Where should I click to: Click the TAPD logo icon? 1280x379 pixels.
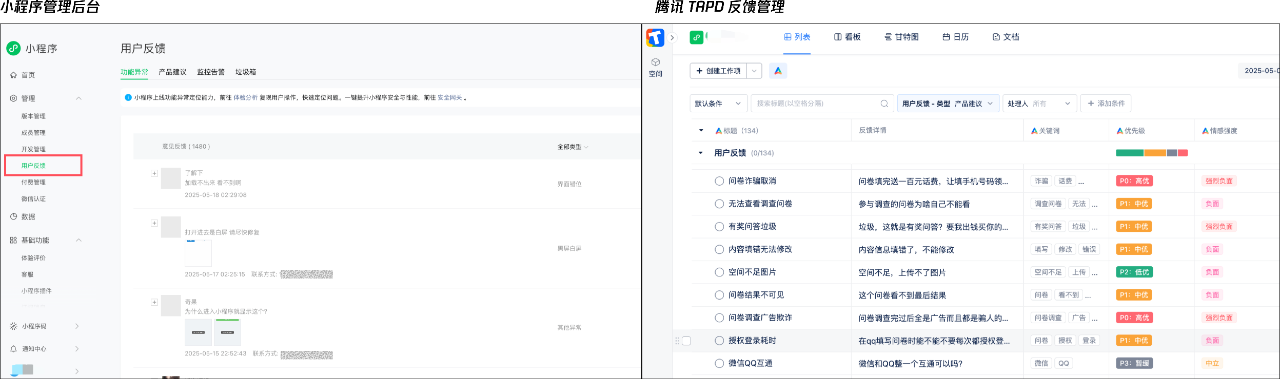pyautogui.click(x=655, y=38)
